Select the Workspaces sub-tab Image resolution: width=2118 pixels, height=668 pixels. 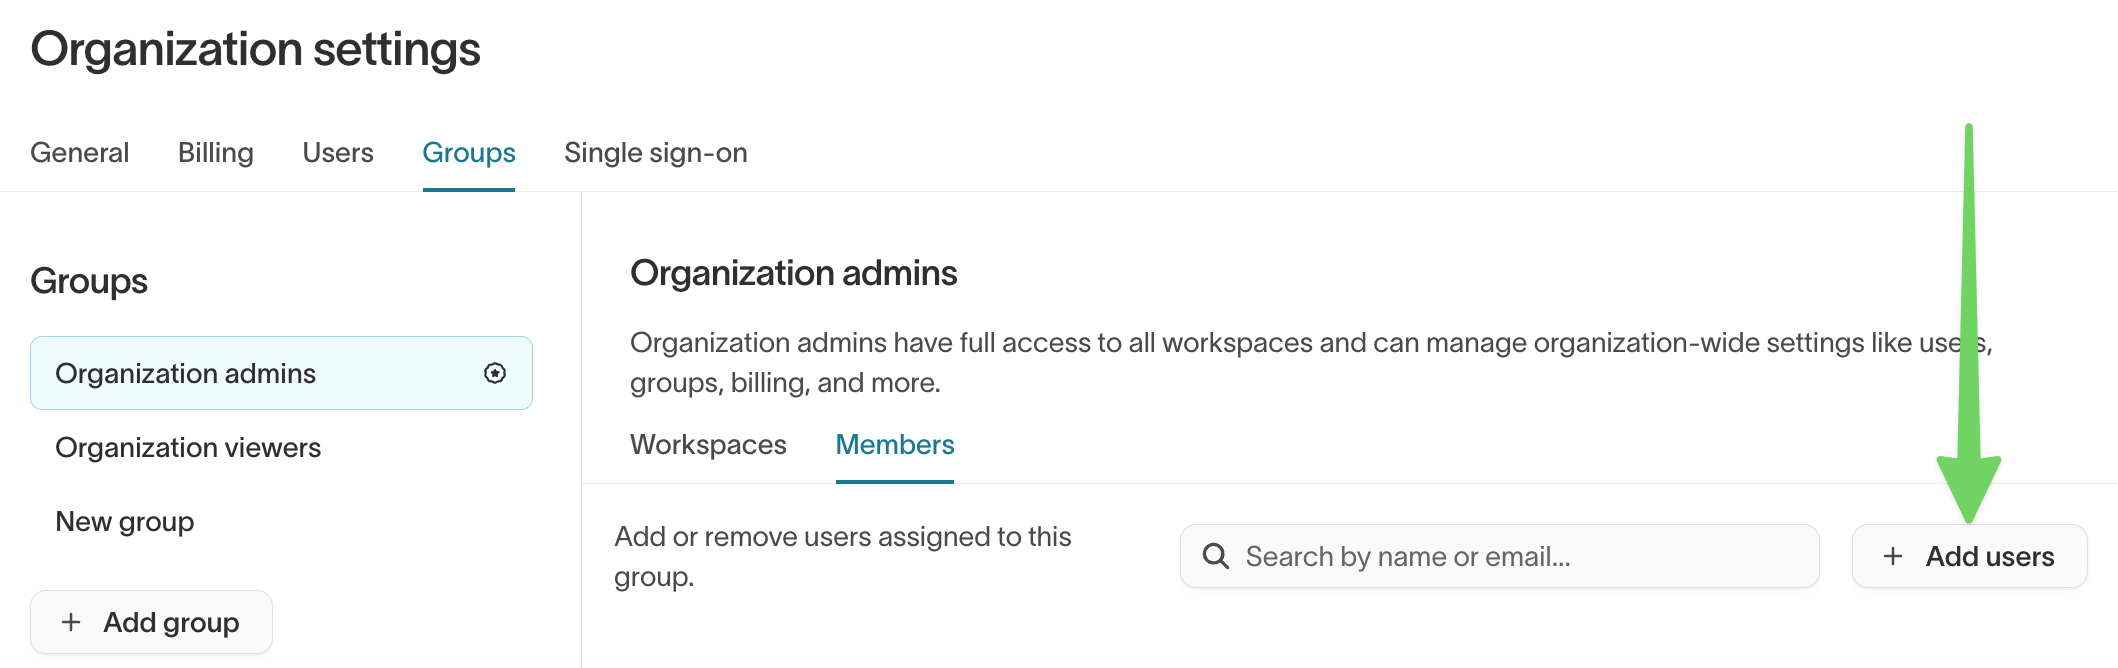707,444
